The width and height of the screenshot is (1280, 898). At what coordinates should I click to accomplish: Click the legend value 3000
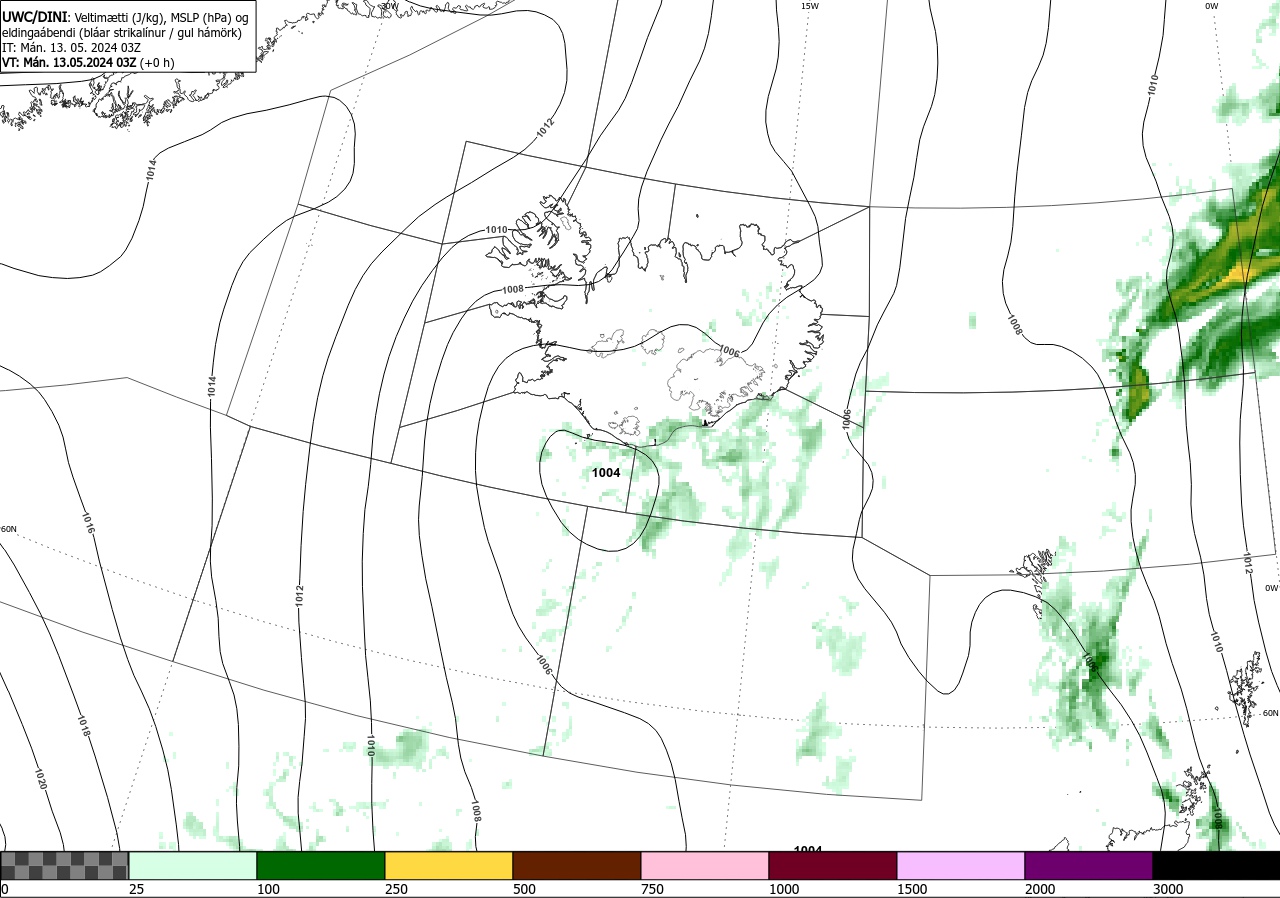click(x=1168, y=889)
